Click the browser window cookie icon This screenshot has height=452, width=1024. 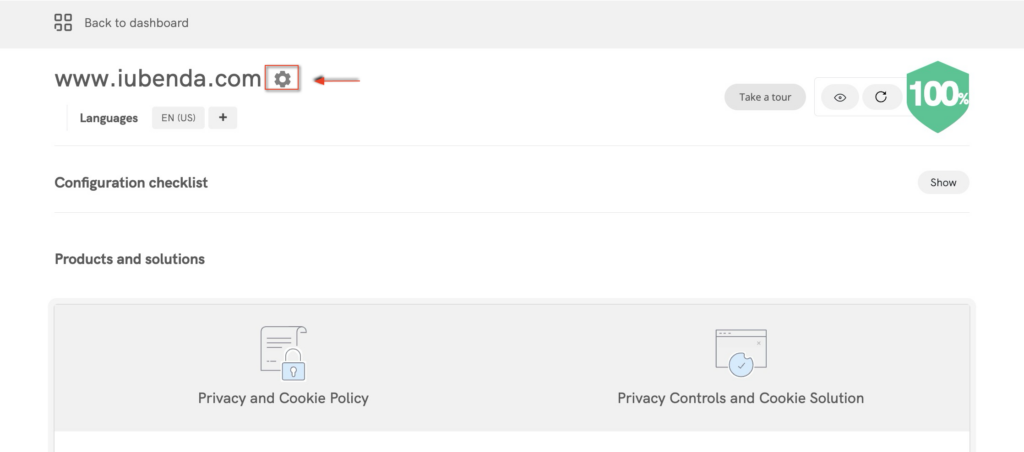point(740,352)
